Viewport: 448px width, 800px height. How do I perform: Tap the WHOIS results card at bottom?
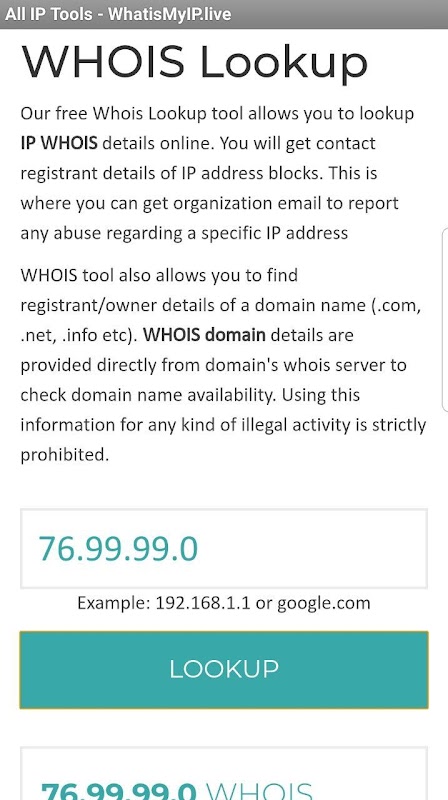pos(224,774)
